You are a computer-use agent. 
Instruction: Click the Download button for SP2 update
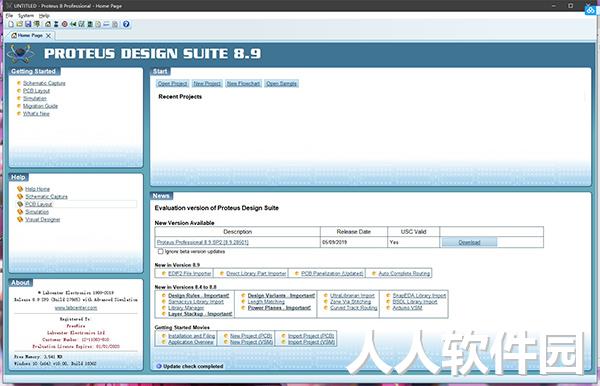(x=469, y=243)
